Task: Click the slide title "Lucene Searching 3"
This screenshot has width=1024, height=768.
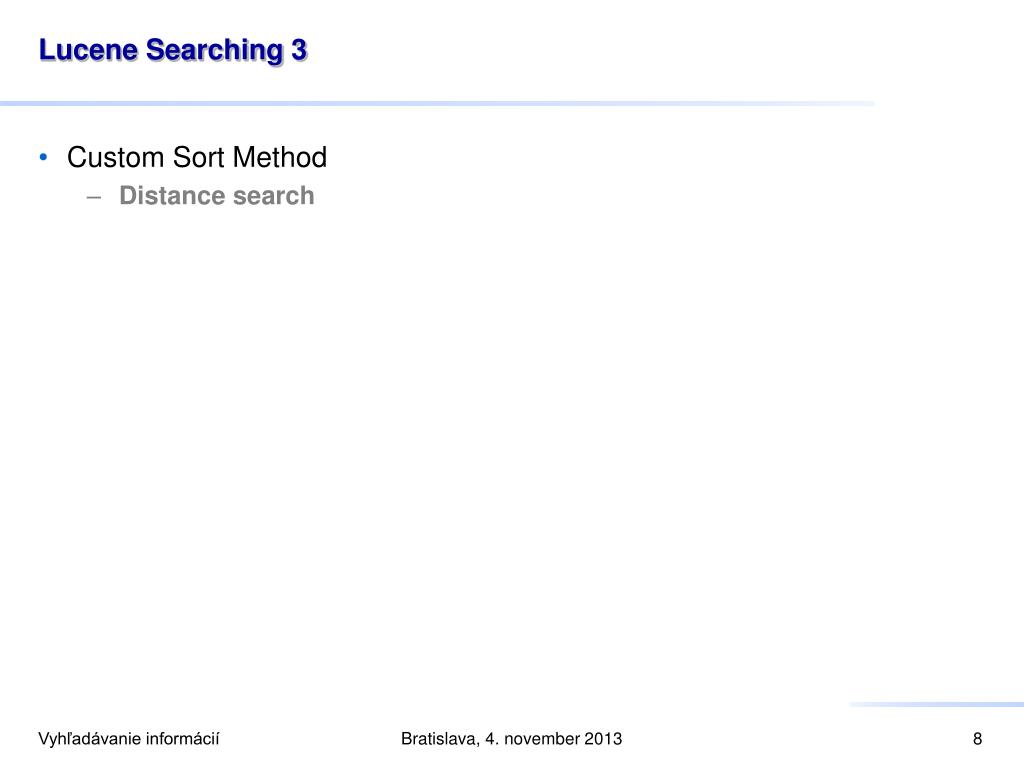Action: (173, 51)
